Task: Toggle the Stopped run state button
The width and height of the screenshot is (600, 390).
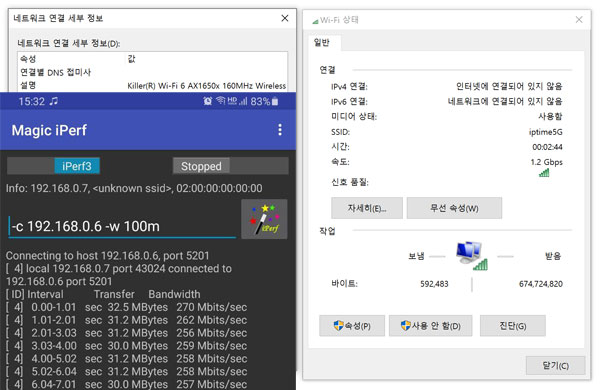Action: [201, 166]
